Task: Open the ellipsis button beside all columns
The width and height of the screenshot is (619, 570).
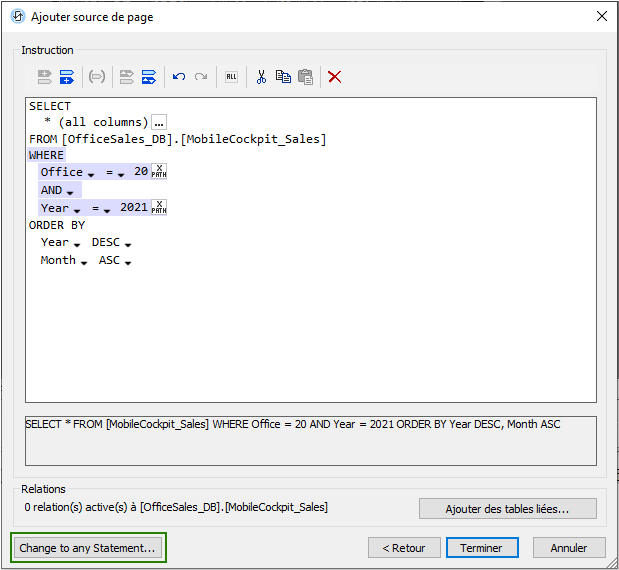Action: (159, 122)
